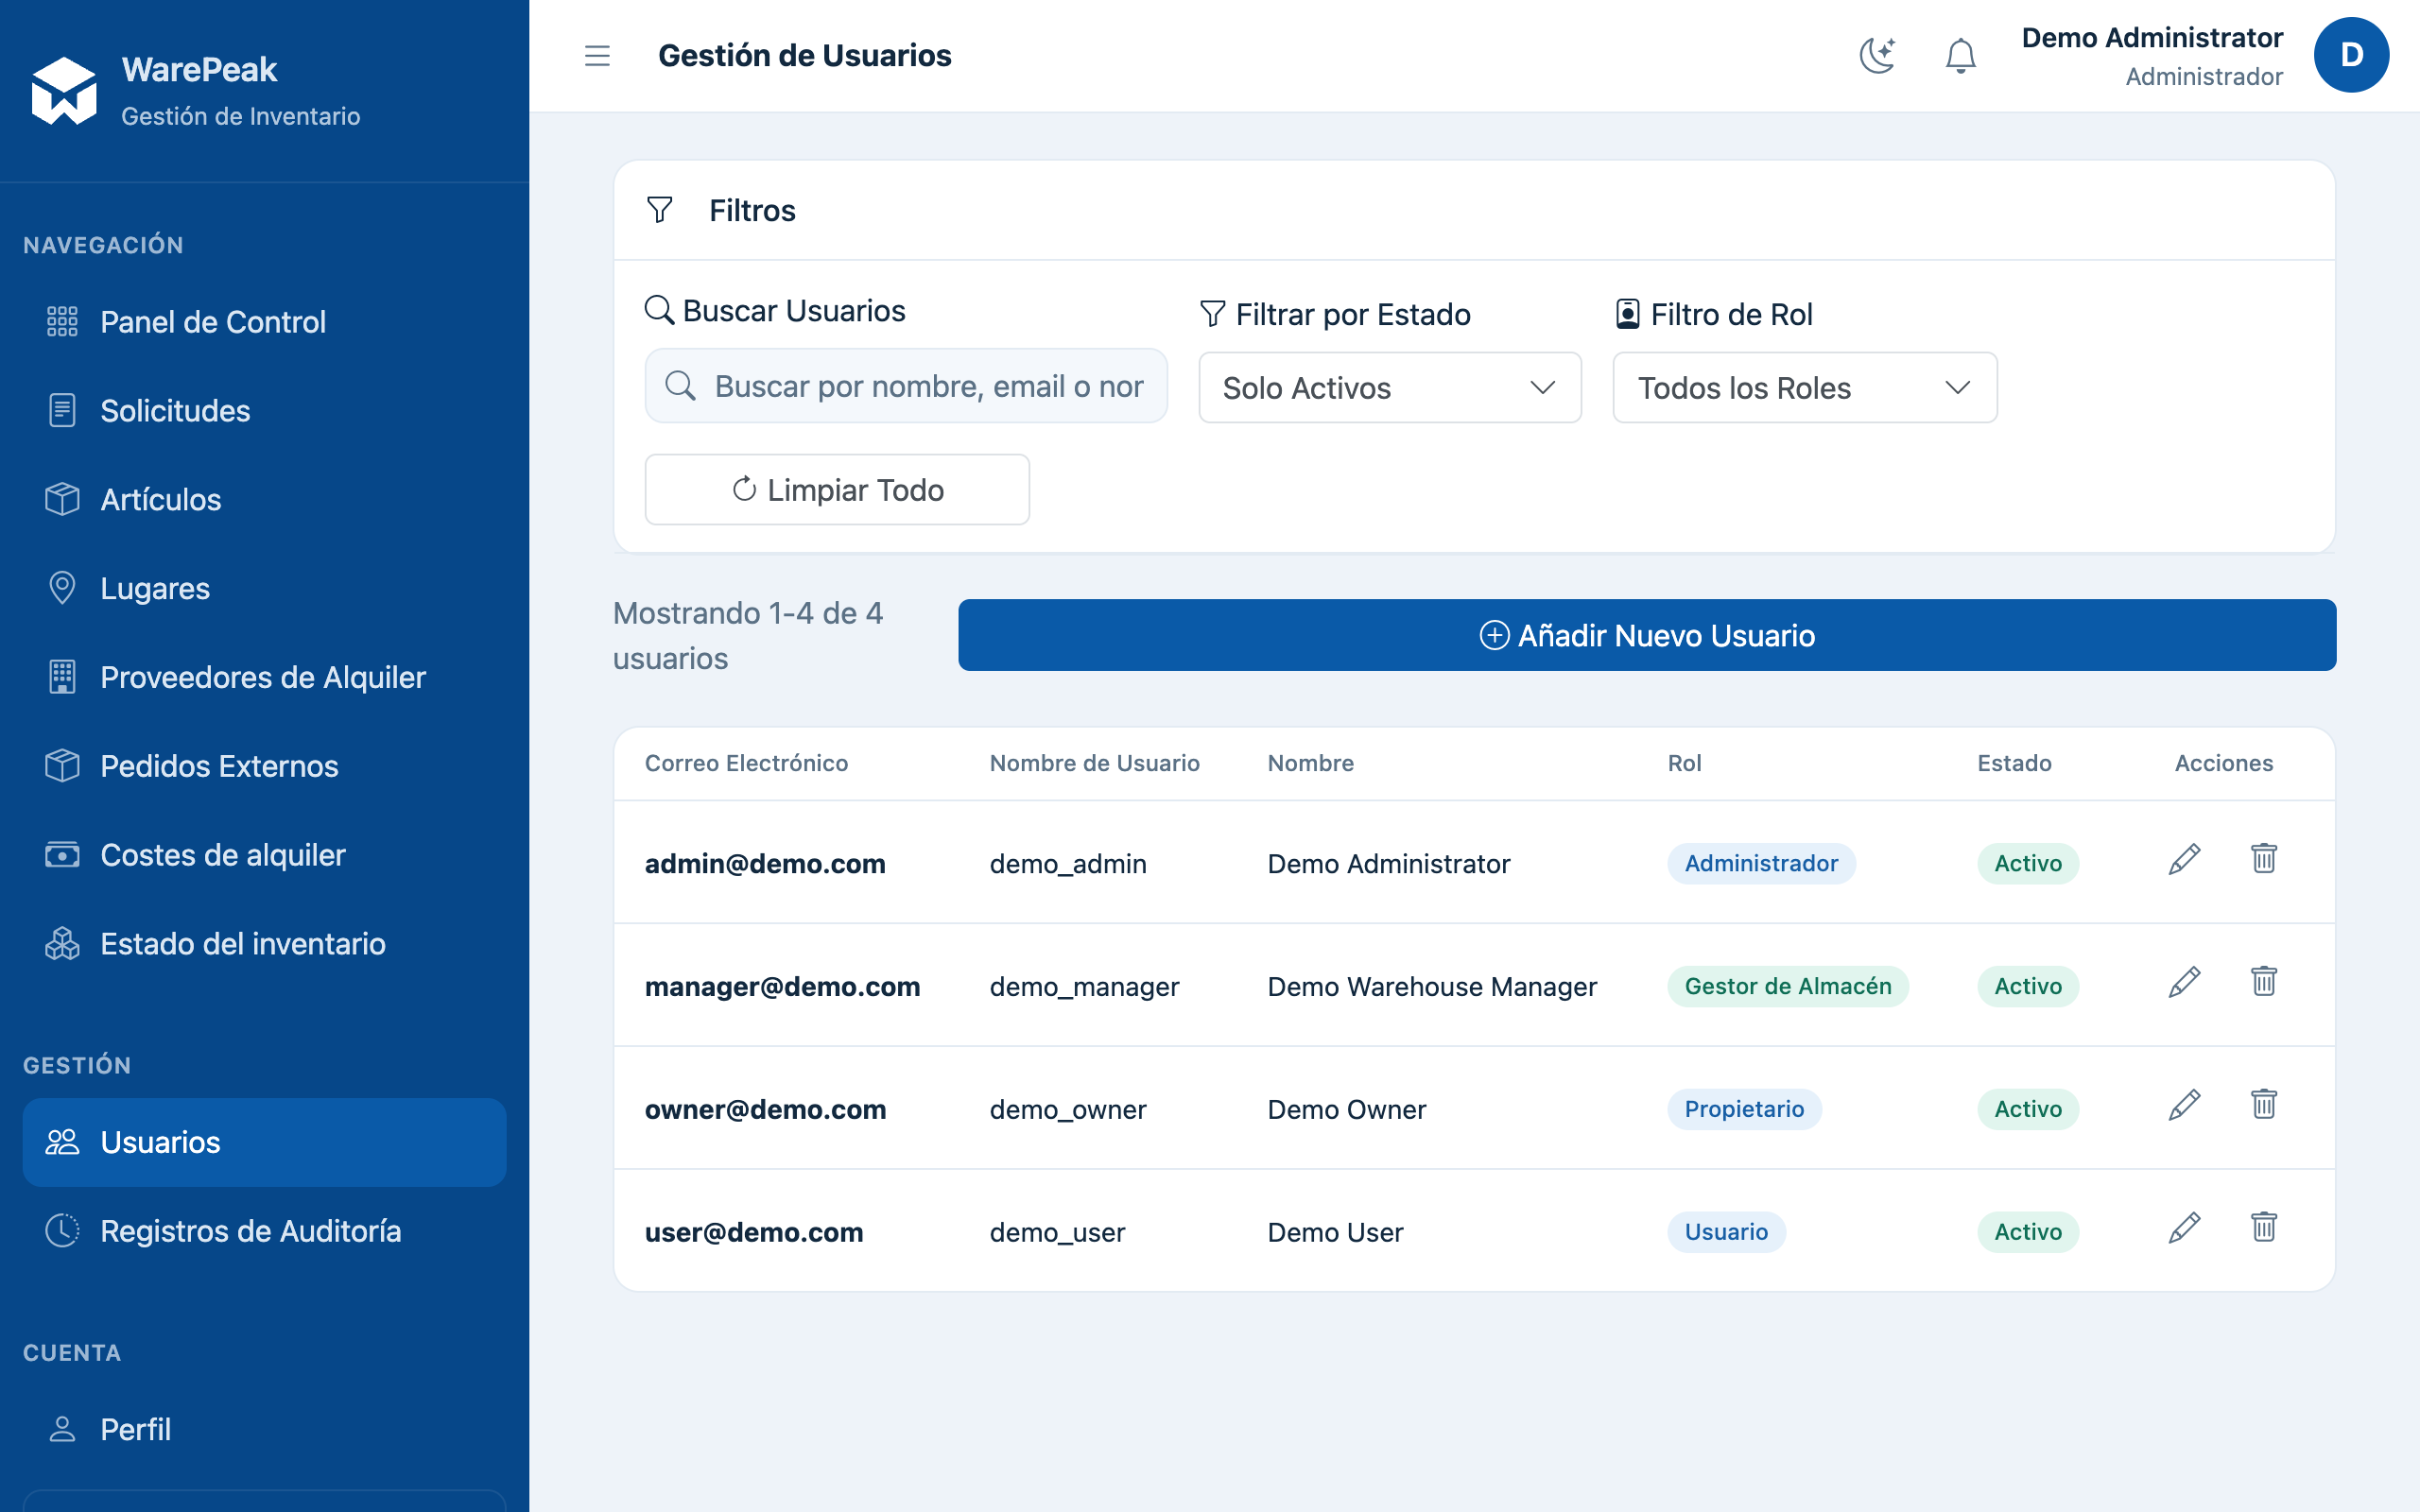
Task: Click the Solicitudes document icon
Action: tap(62, 410)
